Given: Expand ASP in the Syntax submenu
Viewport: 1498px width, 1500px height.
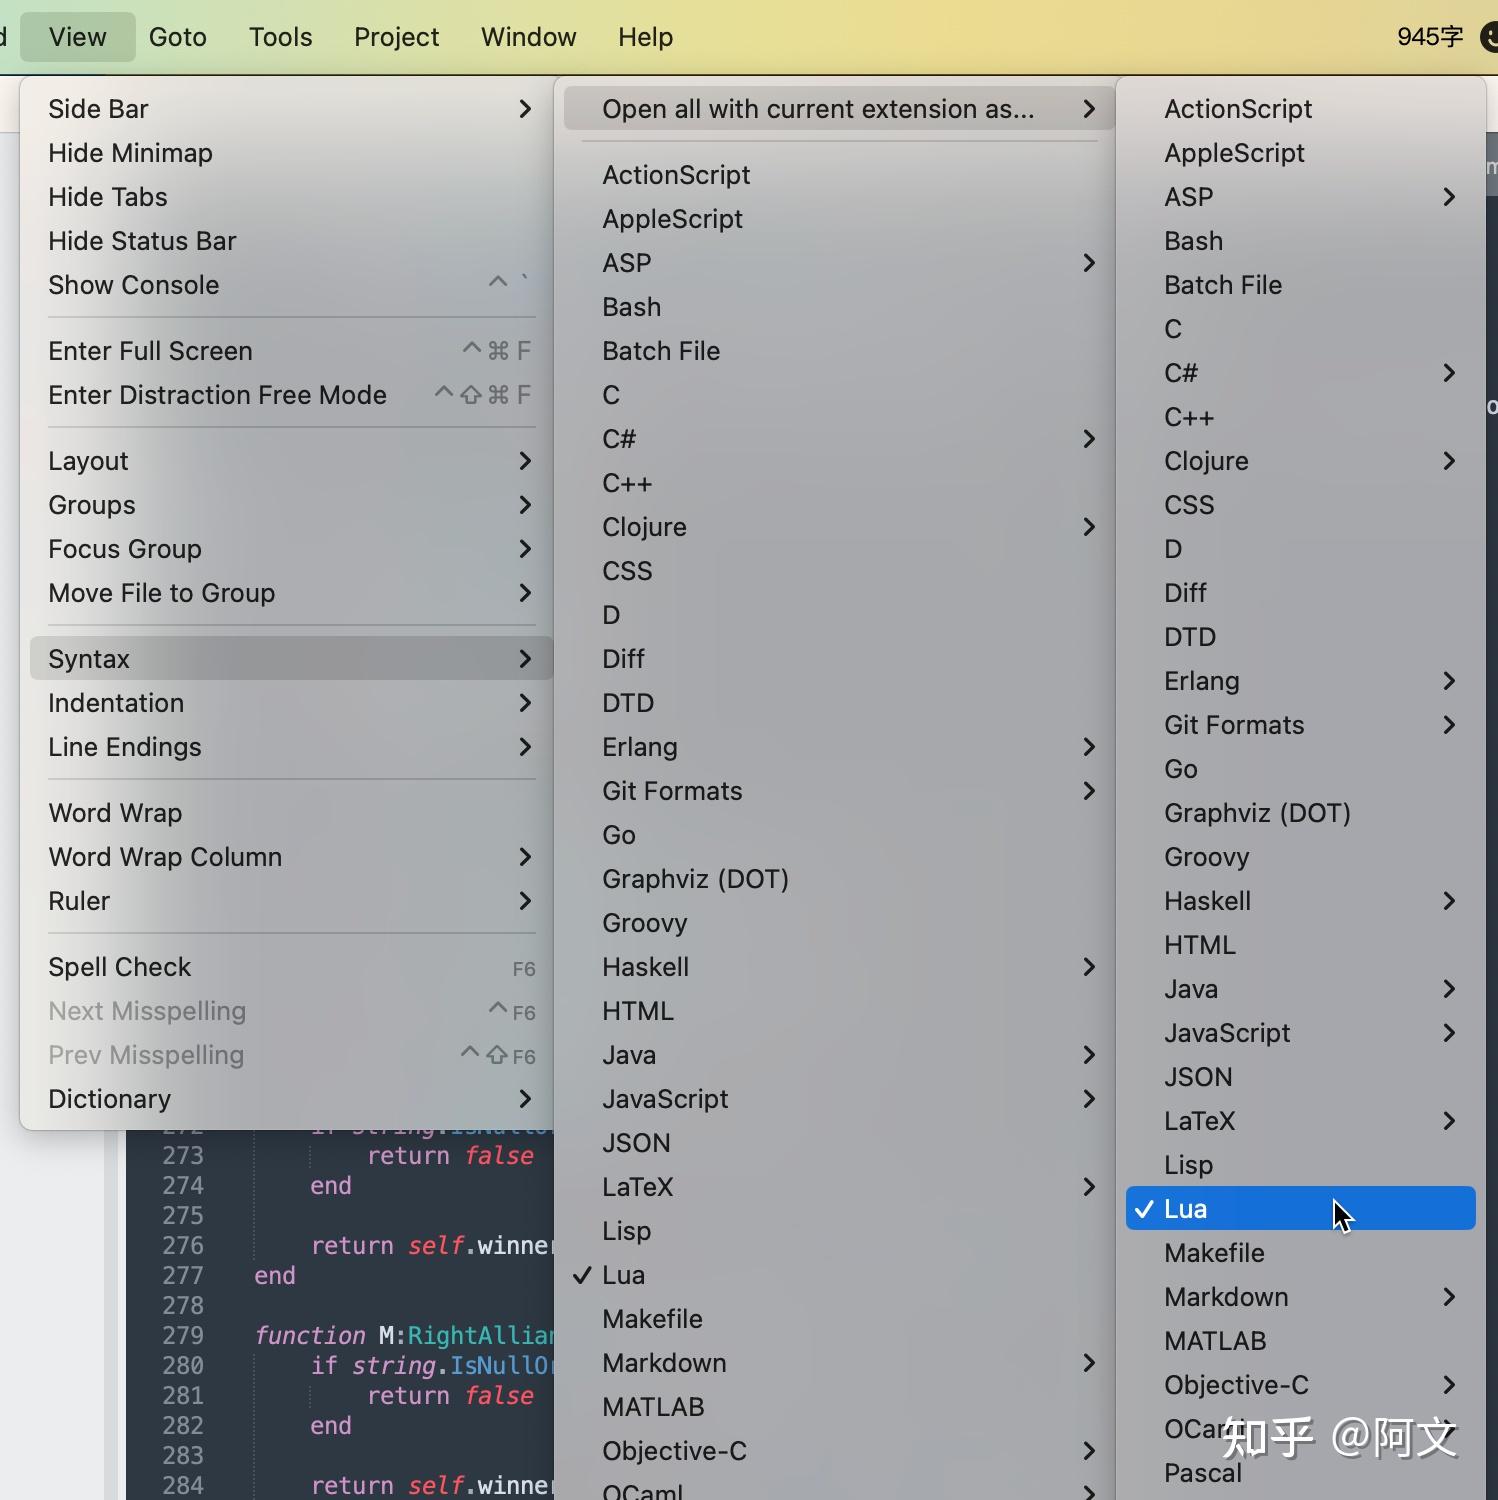Looking at the screenshot, I should (x=838, y=263).
